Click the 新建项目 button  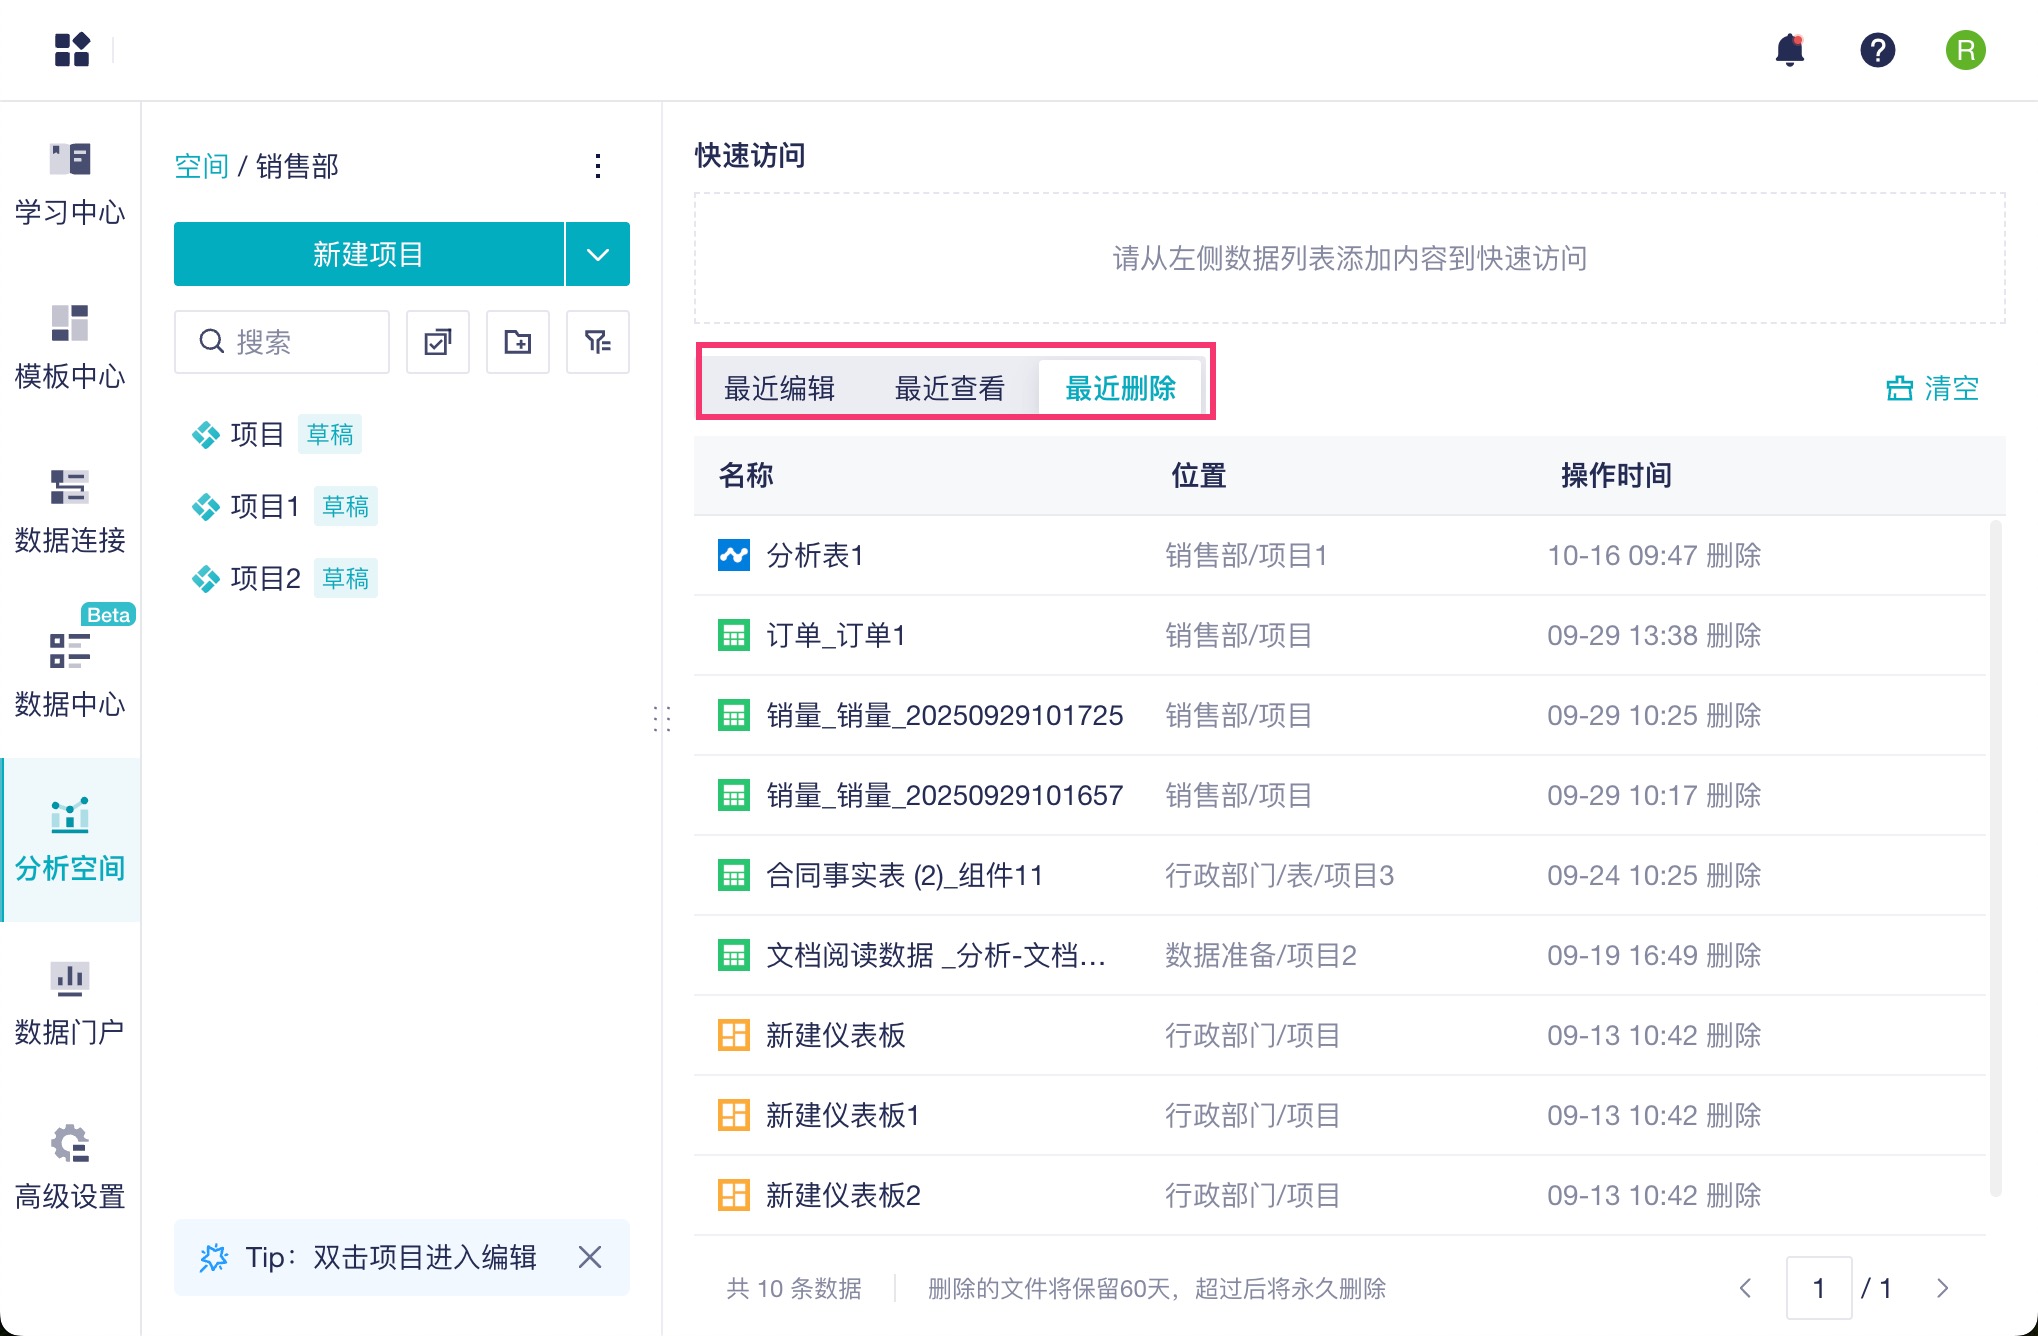click(x=368, y=254)
